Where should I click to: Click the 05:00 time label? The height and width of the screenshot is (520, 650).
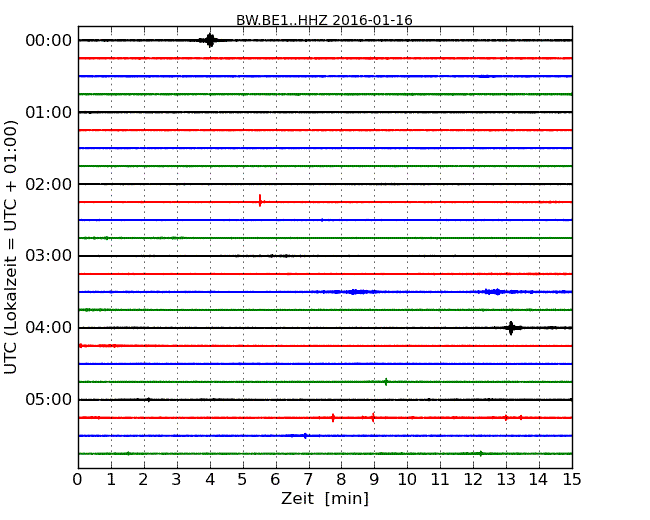49,399
